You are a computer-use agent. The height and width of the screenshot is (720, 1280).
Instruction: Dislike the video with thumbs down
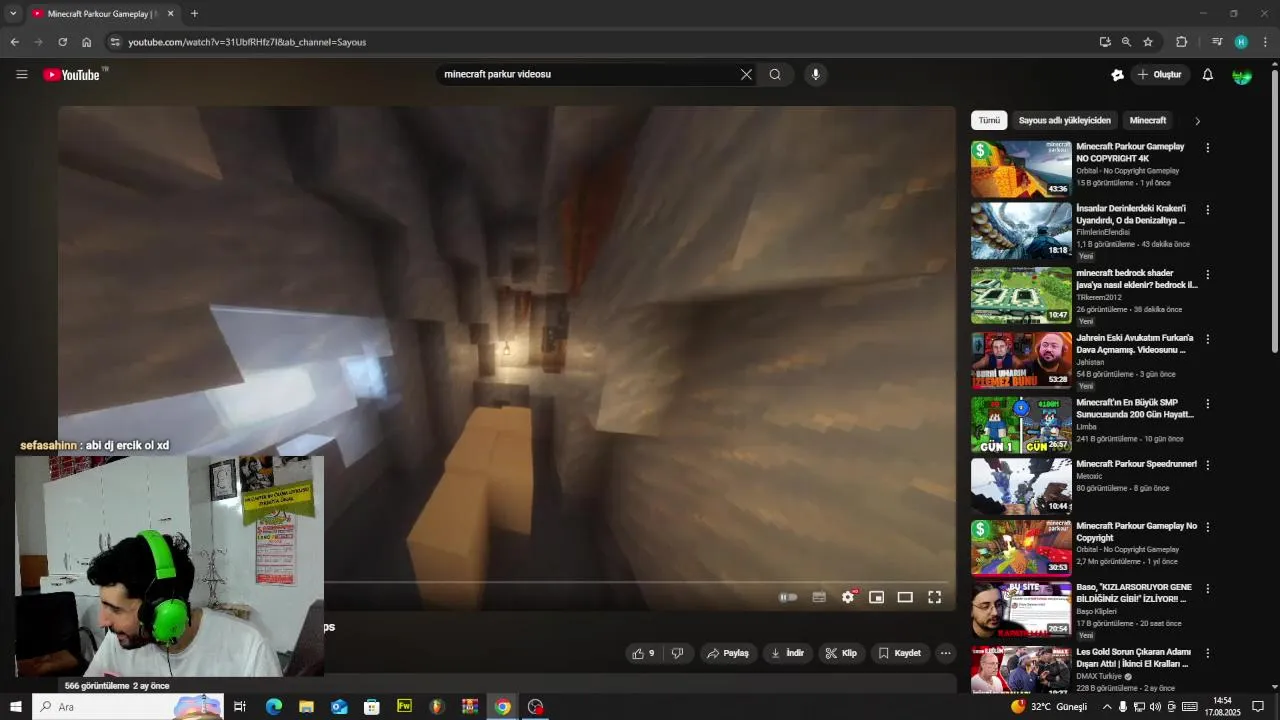click(x=677, y=653)
